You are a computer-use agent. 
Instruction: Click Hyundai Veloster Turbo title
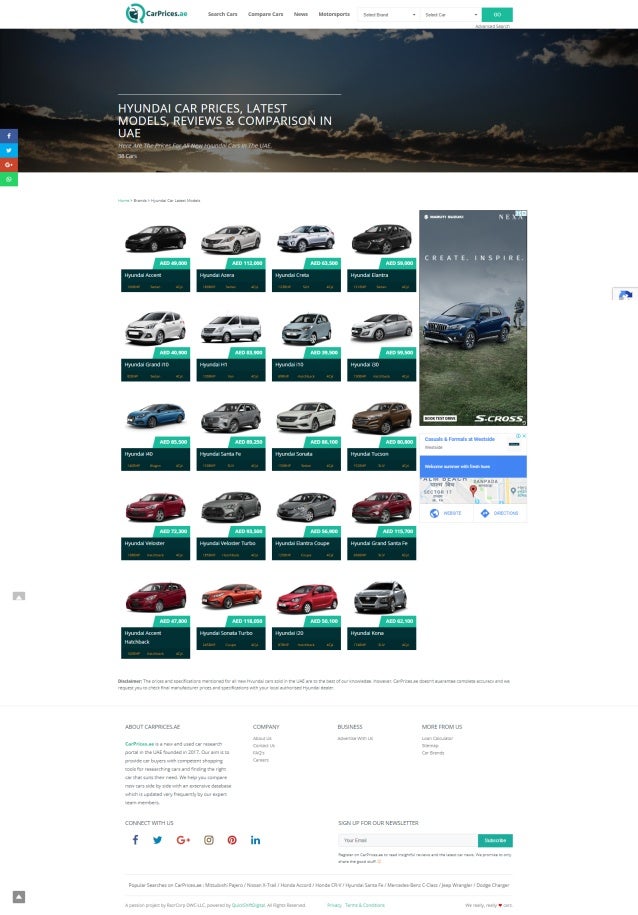click(x=228, y=543)
